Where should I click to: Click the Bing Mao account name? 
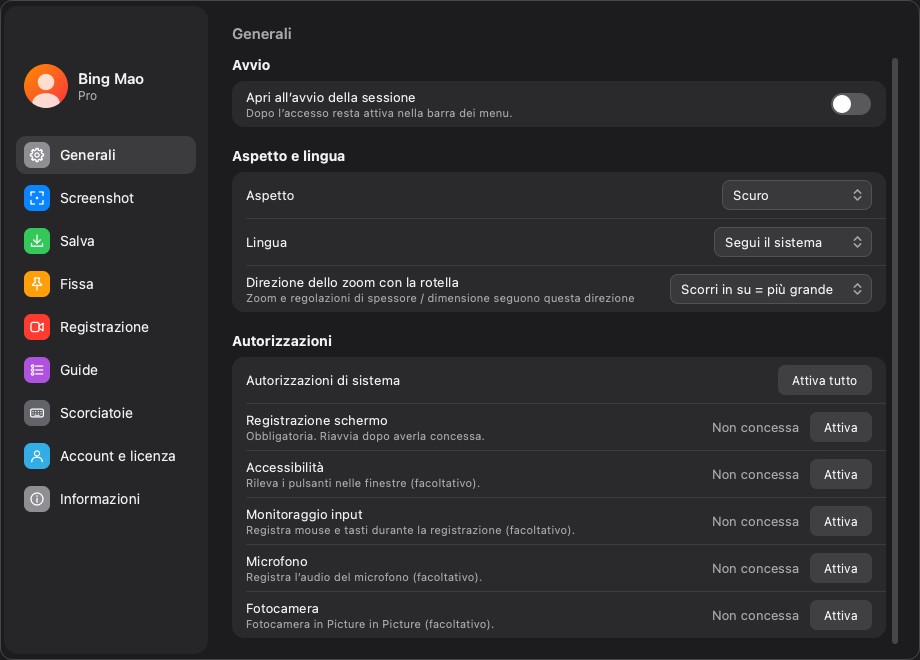point(111,79)
